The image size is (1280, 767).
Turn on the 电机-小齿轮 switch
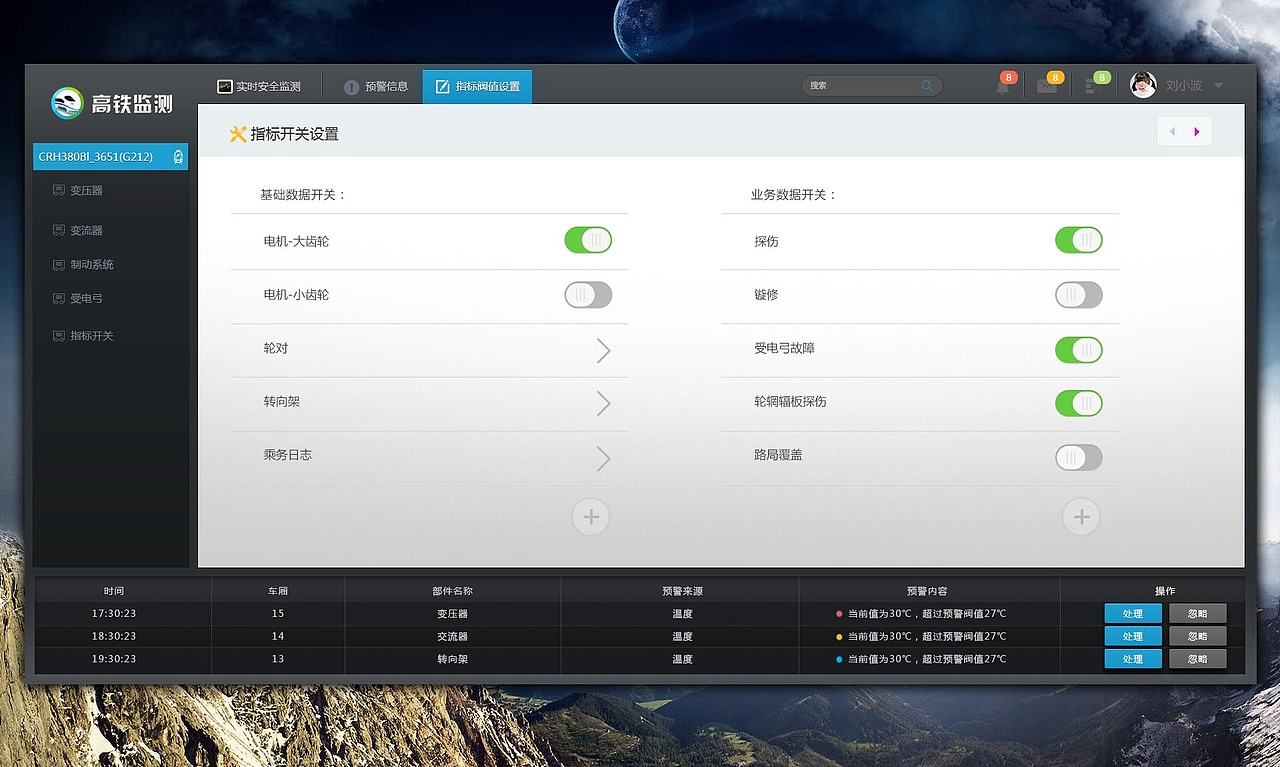(x=588, y=295)
